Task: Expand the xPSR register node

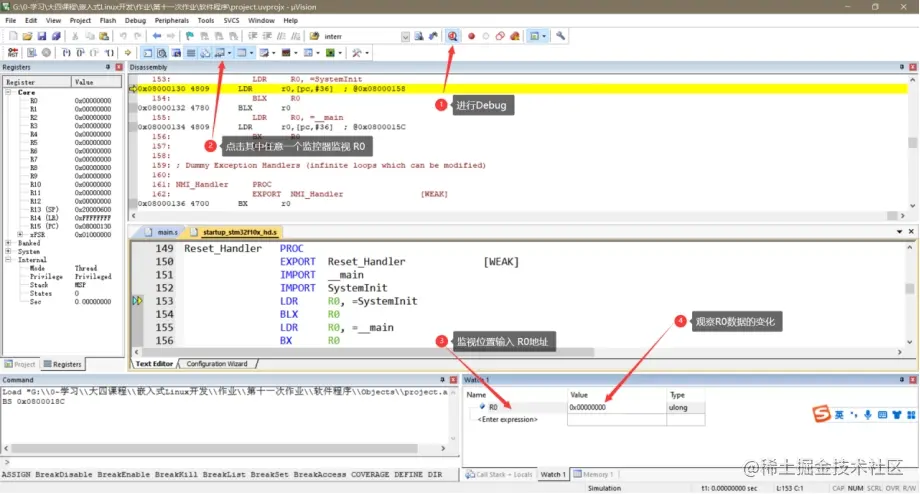Action: pyautogui.click(x=21, y=235)
